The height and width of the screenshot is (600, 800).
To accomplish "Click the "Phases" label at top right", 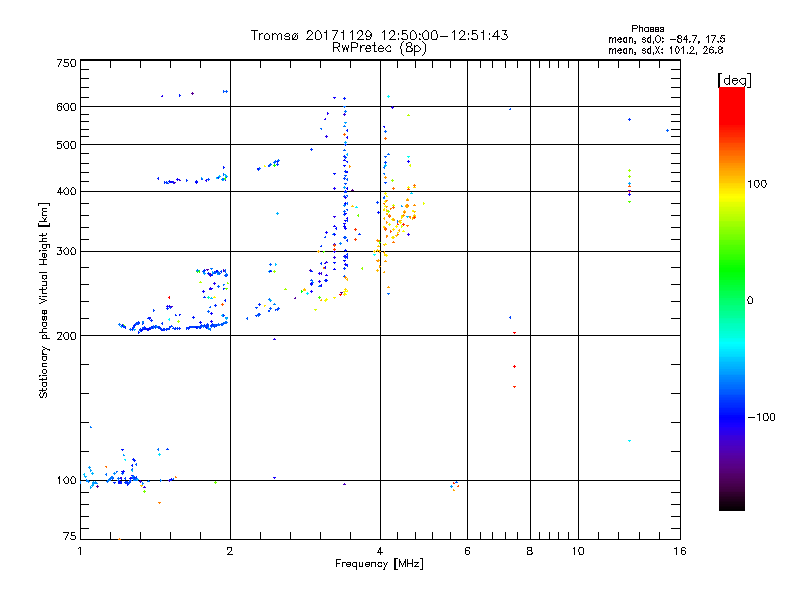I will (x=647, y=29).
